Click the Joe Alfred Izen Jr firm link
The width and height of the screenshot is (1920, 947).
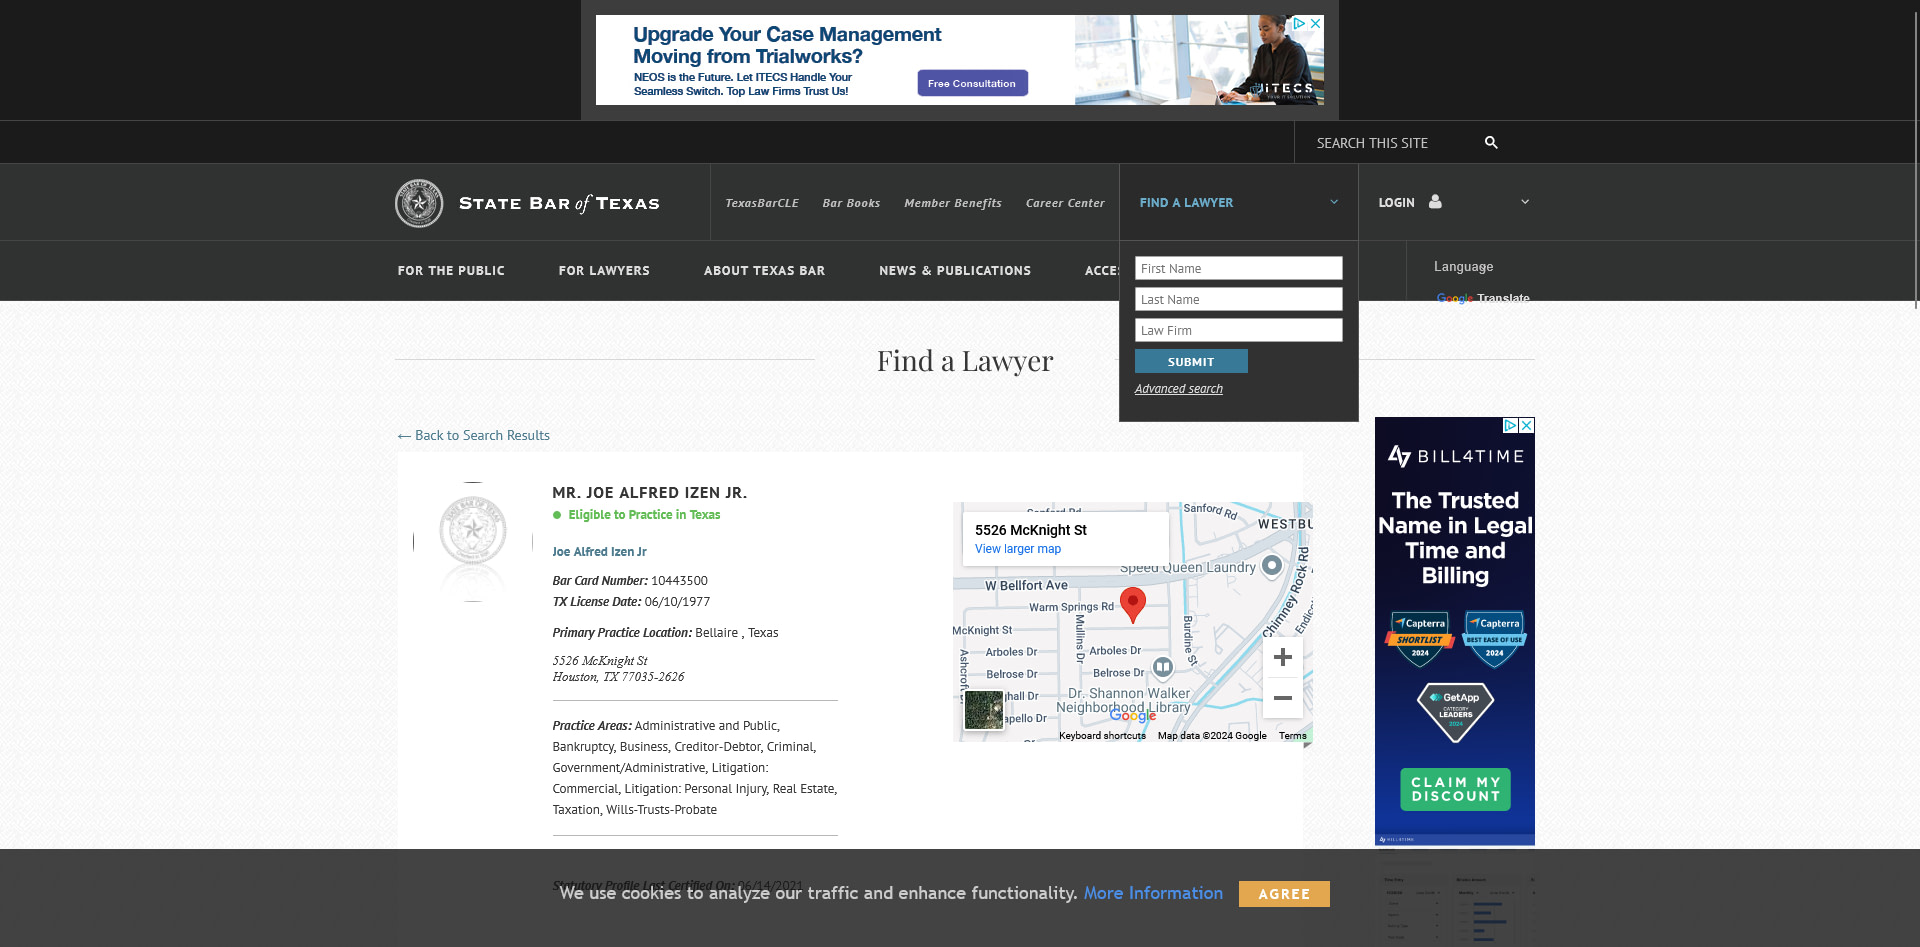[599, 552]
